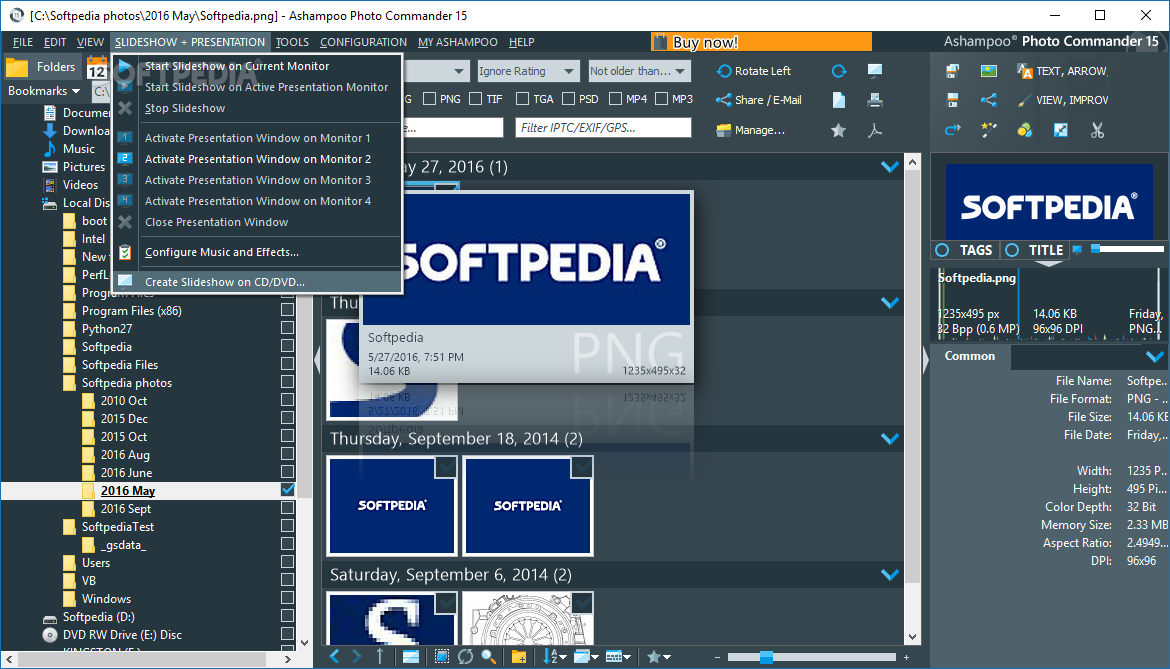1170x669 pixels.
Task: Click the new document page icon
Action: [839, 100]
